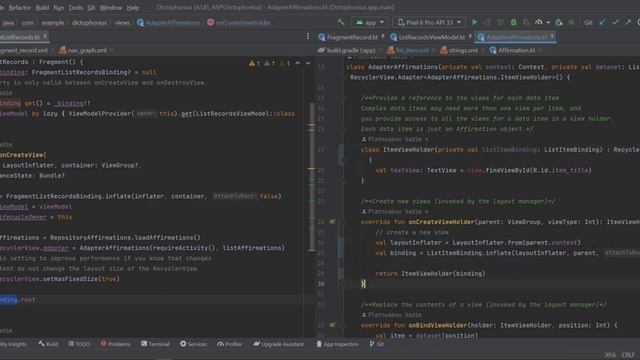Open left editor tab options kebab menu

(x=308, y=37)
